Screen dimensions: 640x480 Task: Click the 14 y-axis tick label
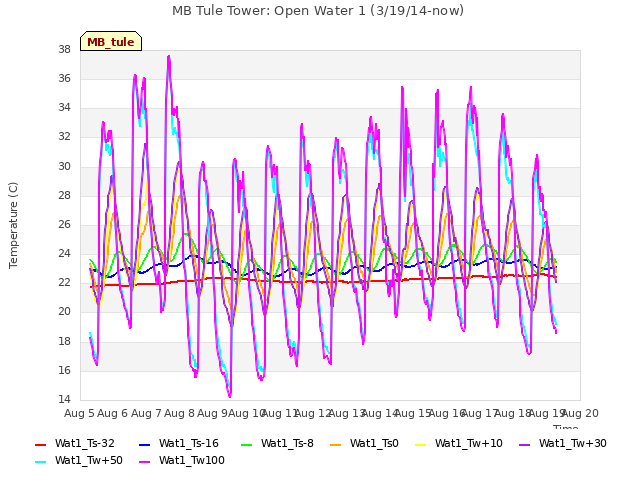(x=64, y=399)
